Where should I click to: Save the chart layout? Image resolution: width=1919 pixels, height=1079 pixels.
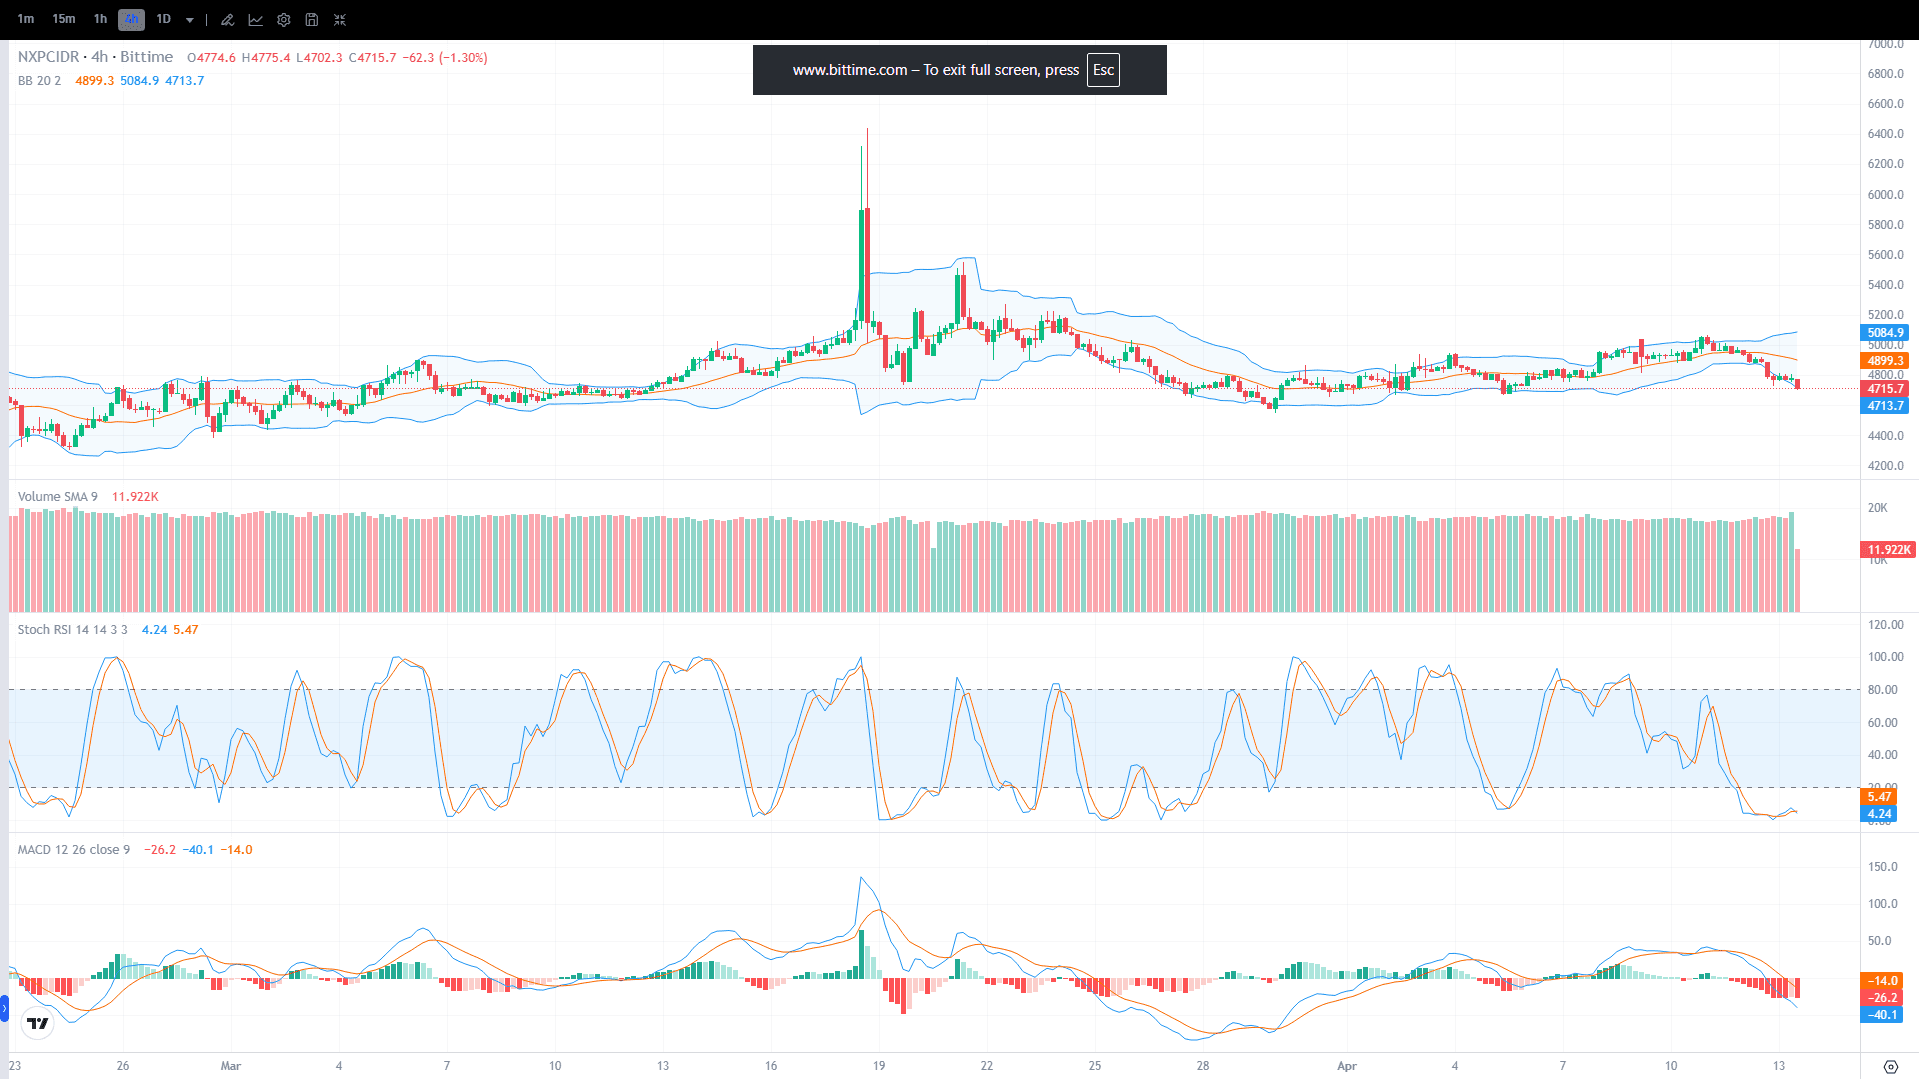tap(311, 19)
